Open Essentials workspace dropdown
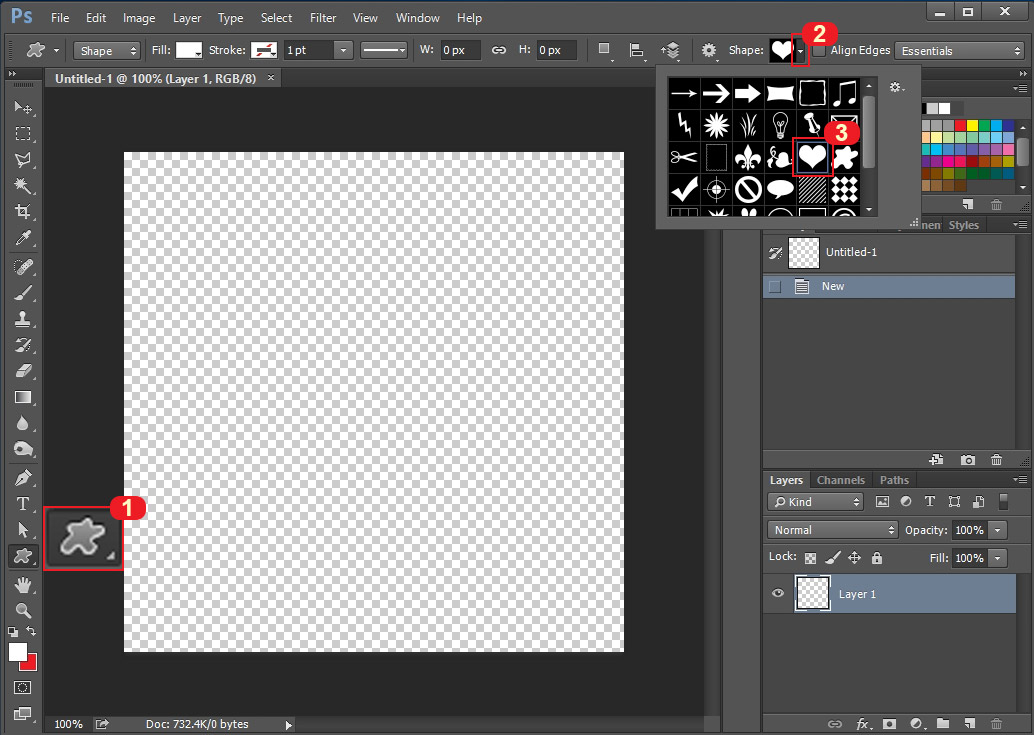Image resolution: width=1034 pixels, height=735 pixels. coord(959,51)
